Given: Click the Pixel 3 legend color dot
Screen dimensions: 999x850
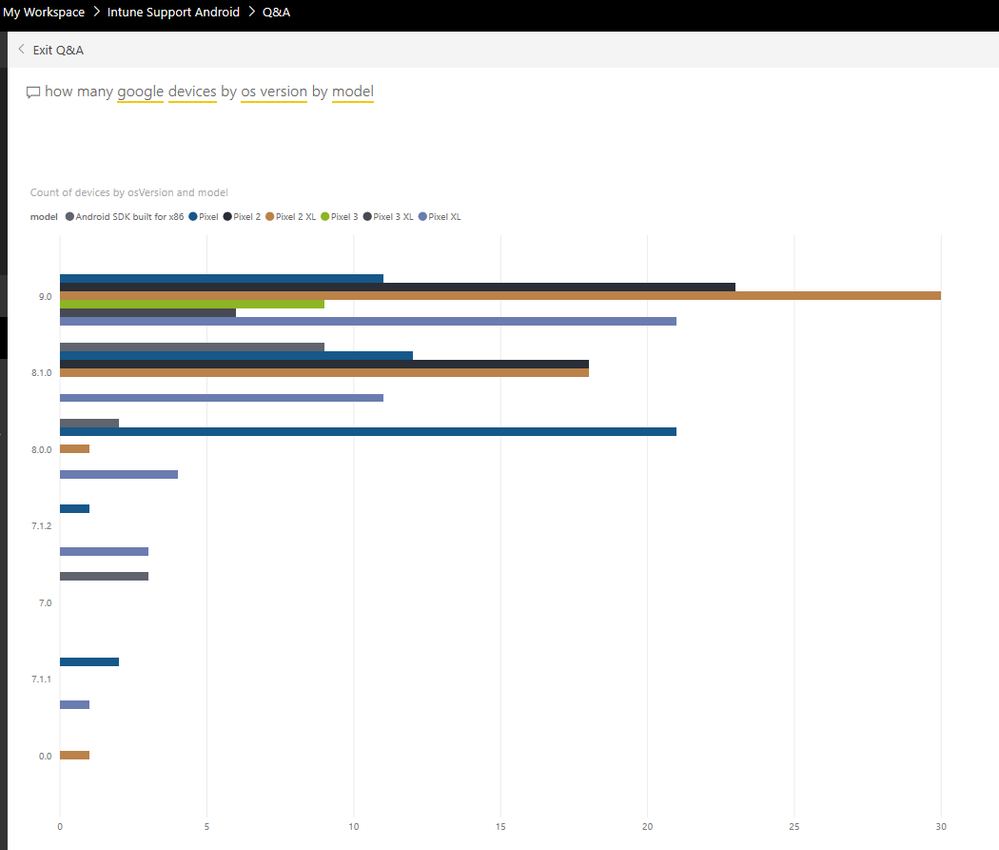Looking at the screenshot, I should pos(325,217).
